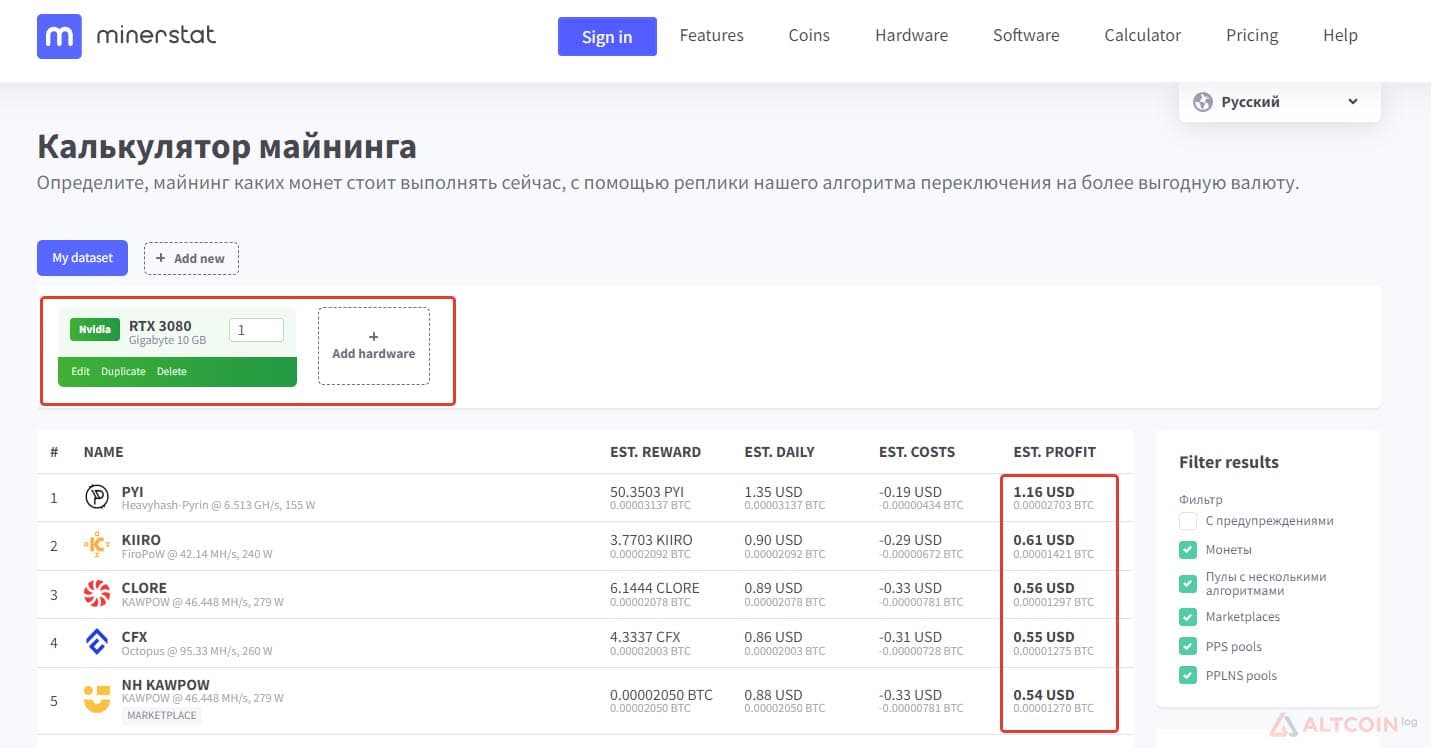The width and height of the screenshot is (1431, 748).
Task: Uncheck 'Пулы с несколькими алгоритмами' checkbox
Action: (x=1188, y=584)
